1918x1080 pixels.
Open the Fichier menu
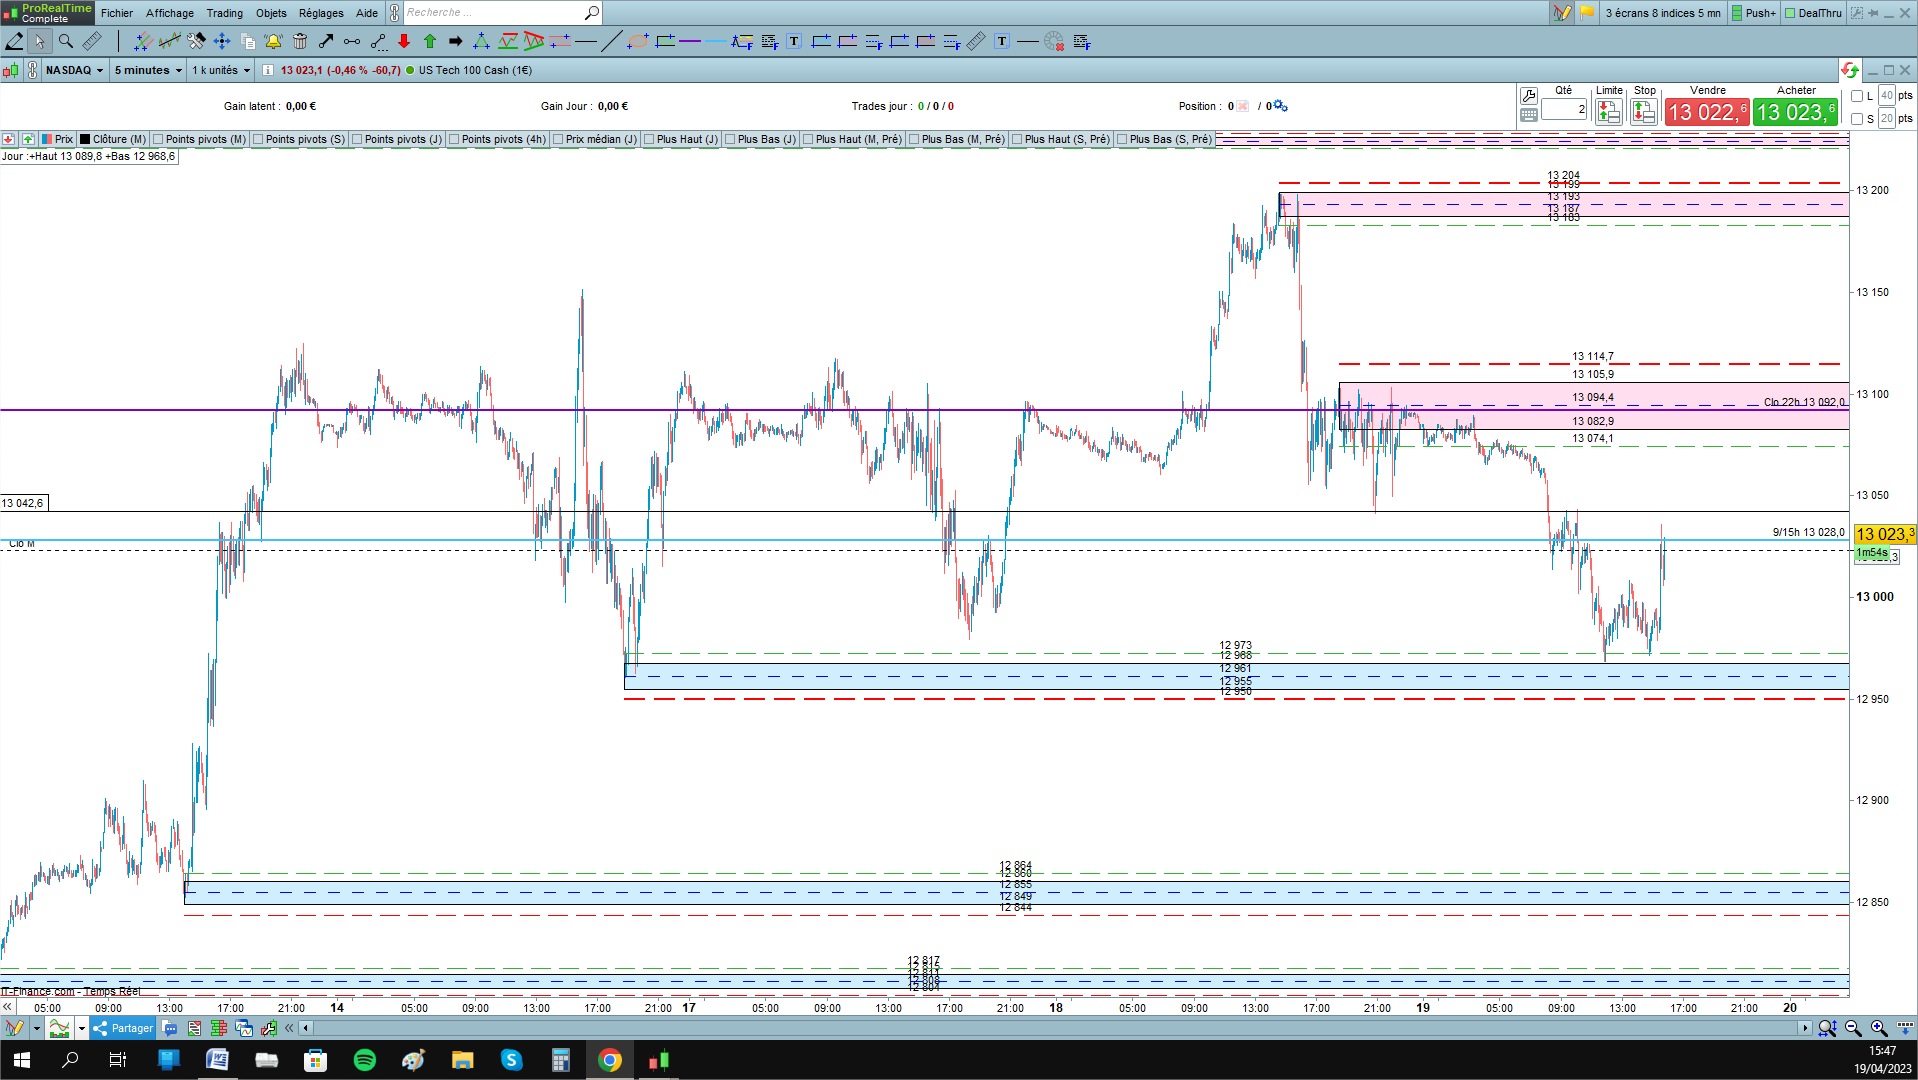(x=117, y=13)
